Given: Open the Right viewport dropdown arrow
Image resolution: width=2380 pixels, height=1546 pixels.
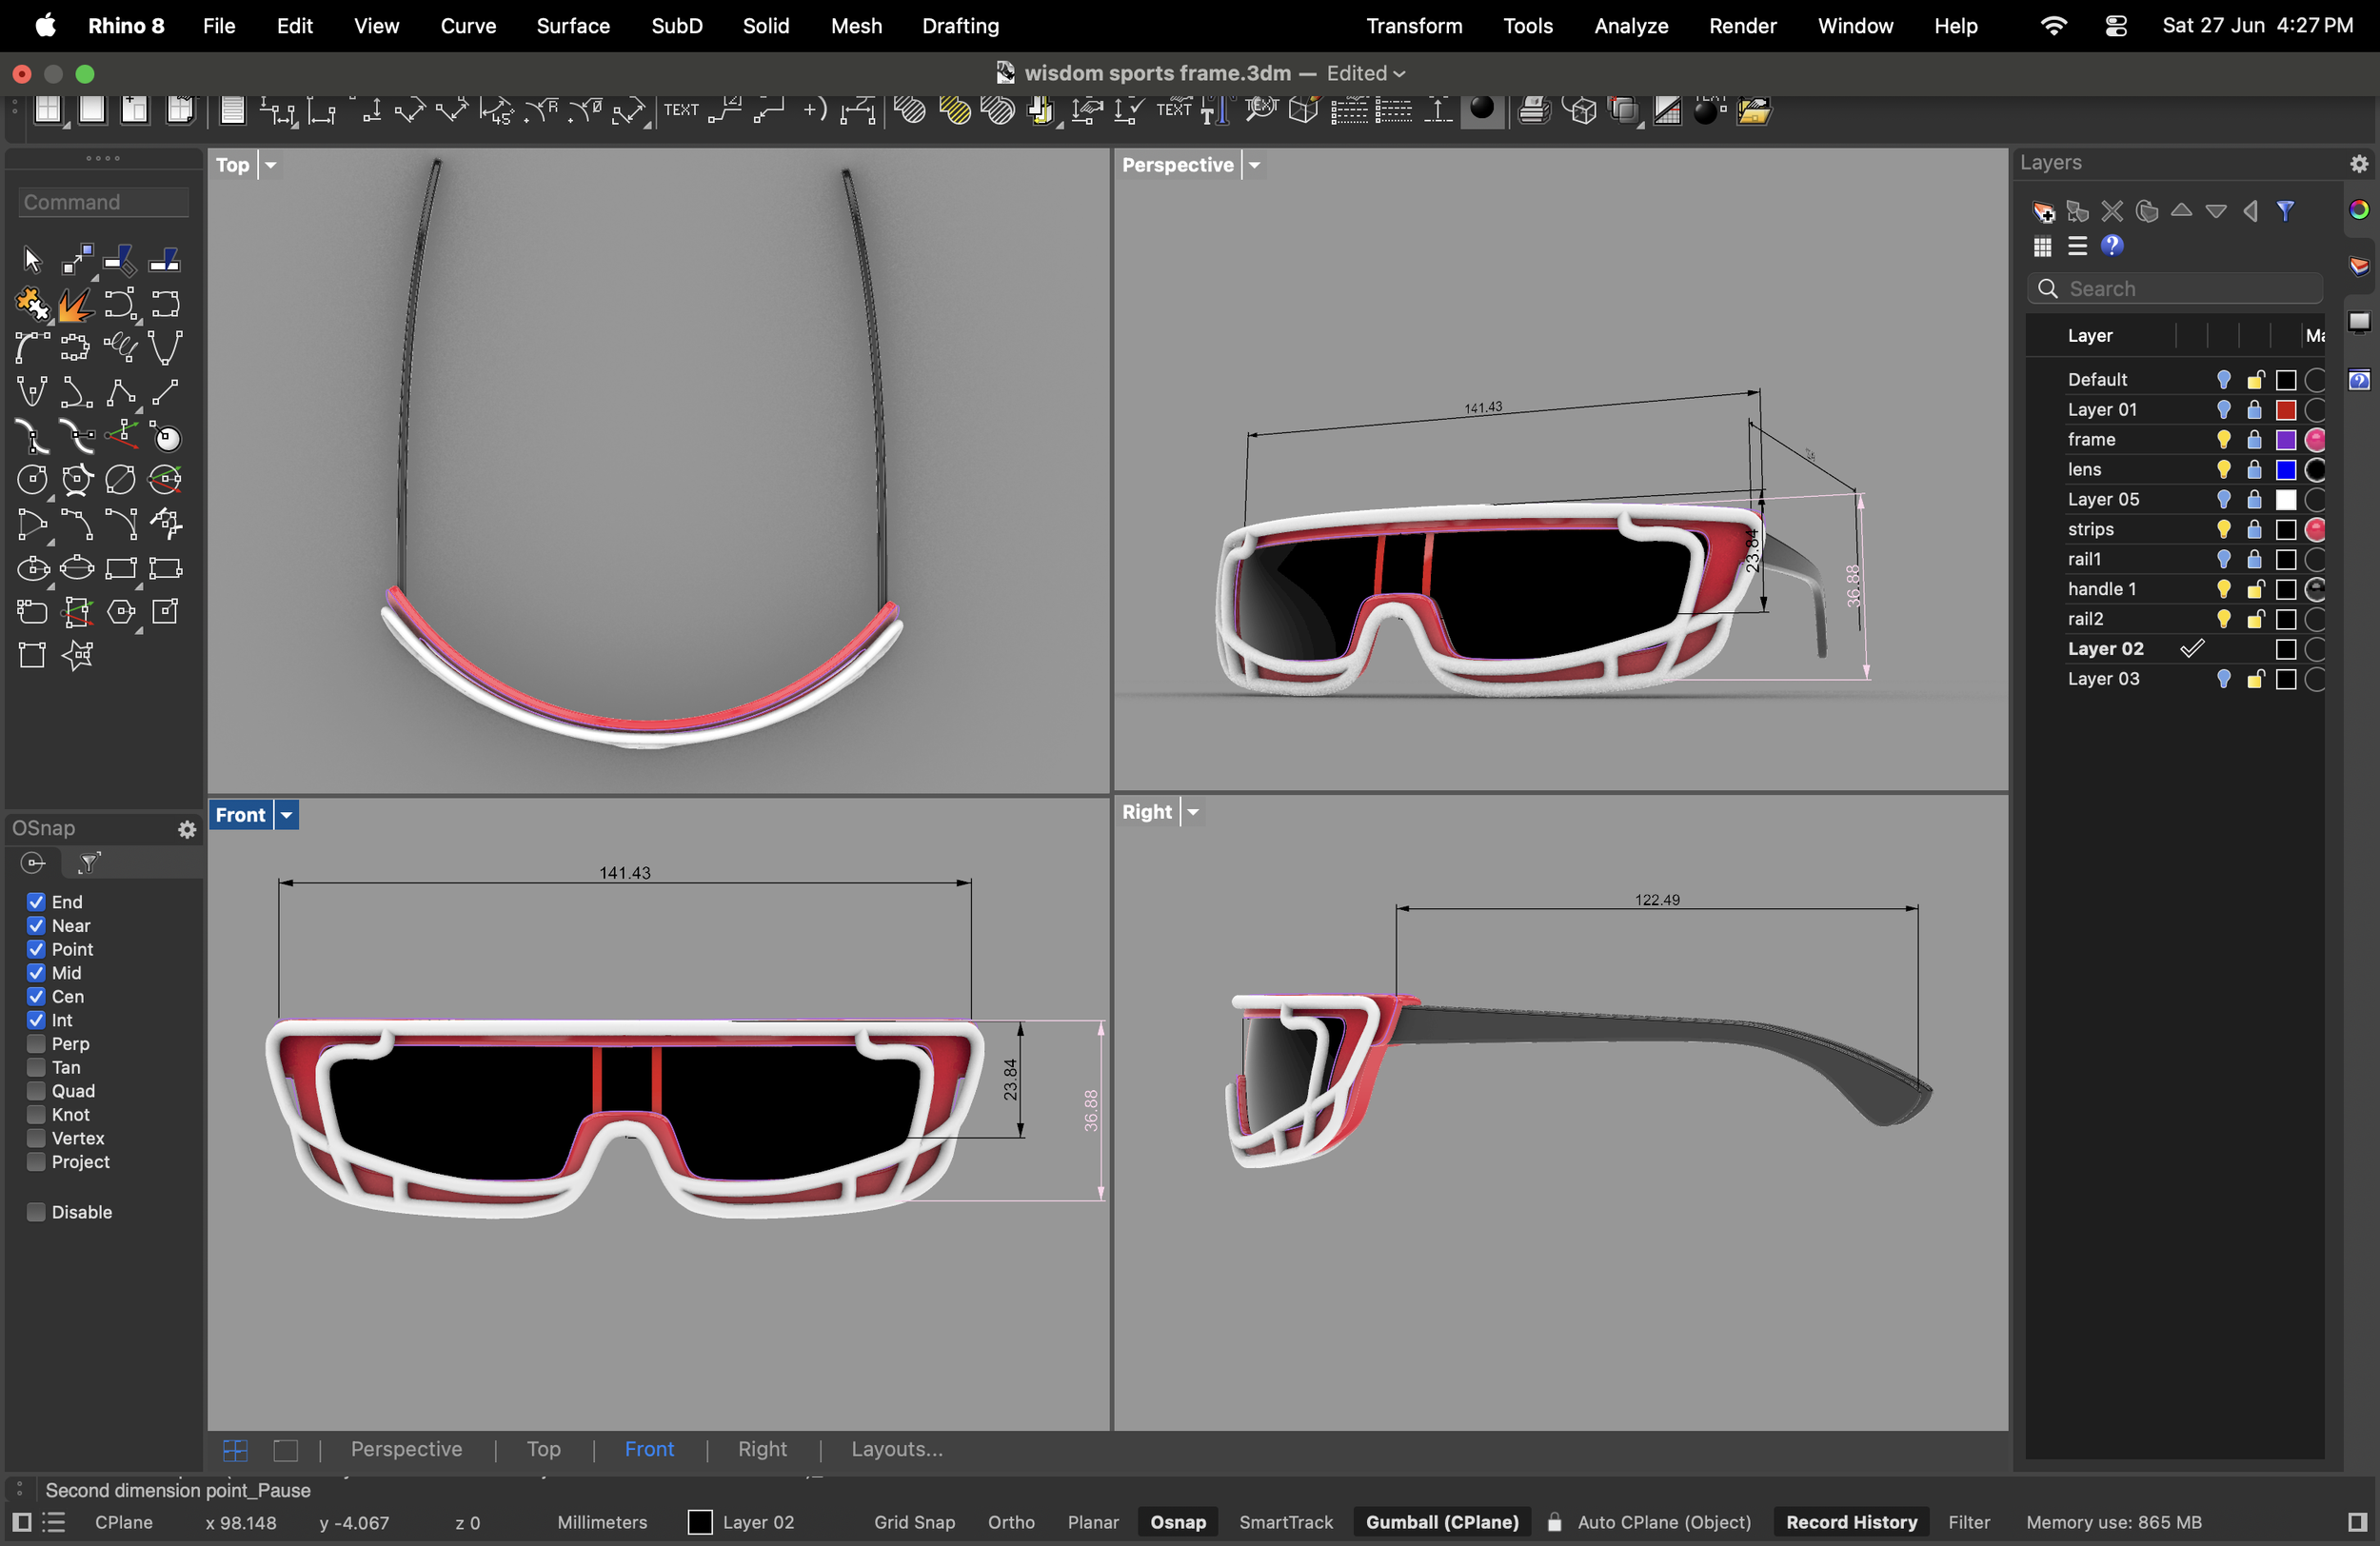Looking at the screenshot, I should tap(1192, 812).
